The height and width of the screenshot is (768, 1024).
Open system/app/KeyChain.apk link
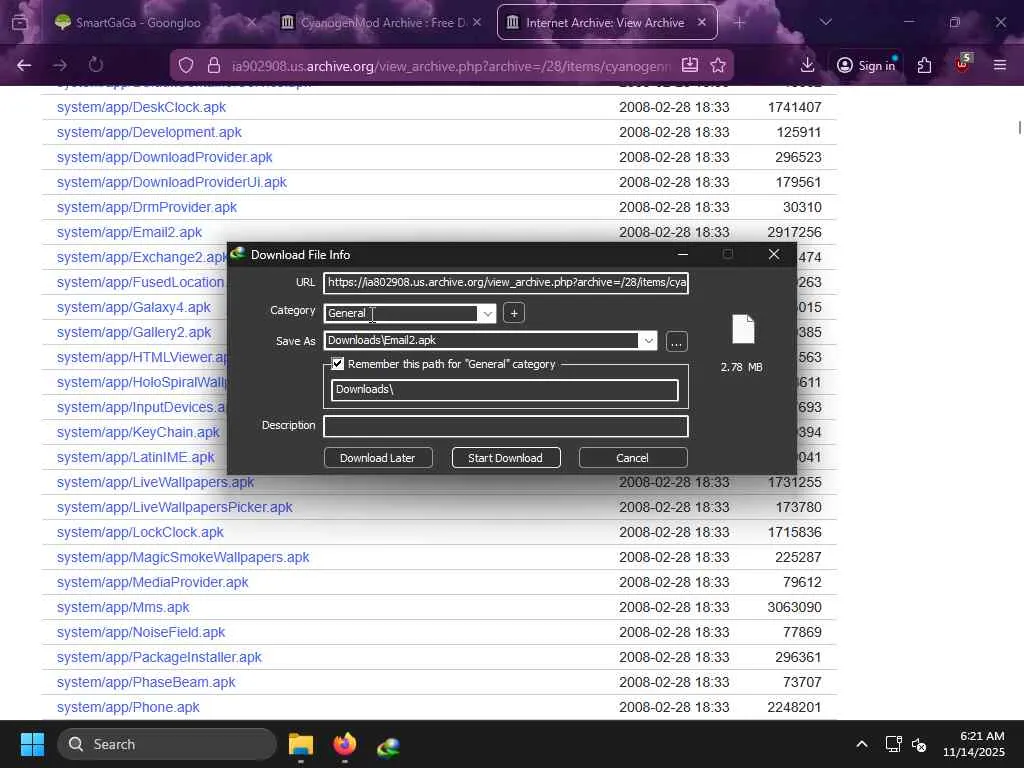tap(138, 432)
